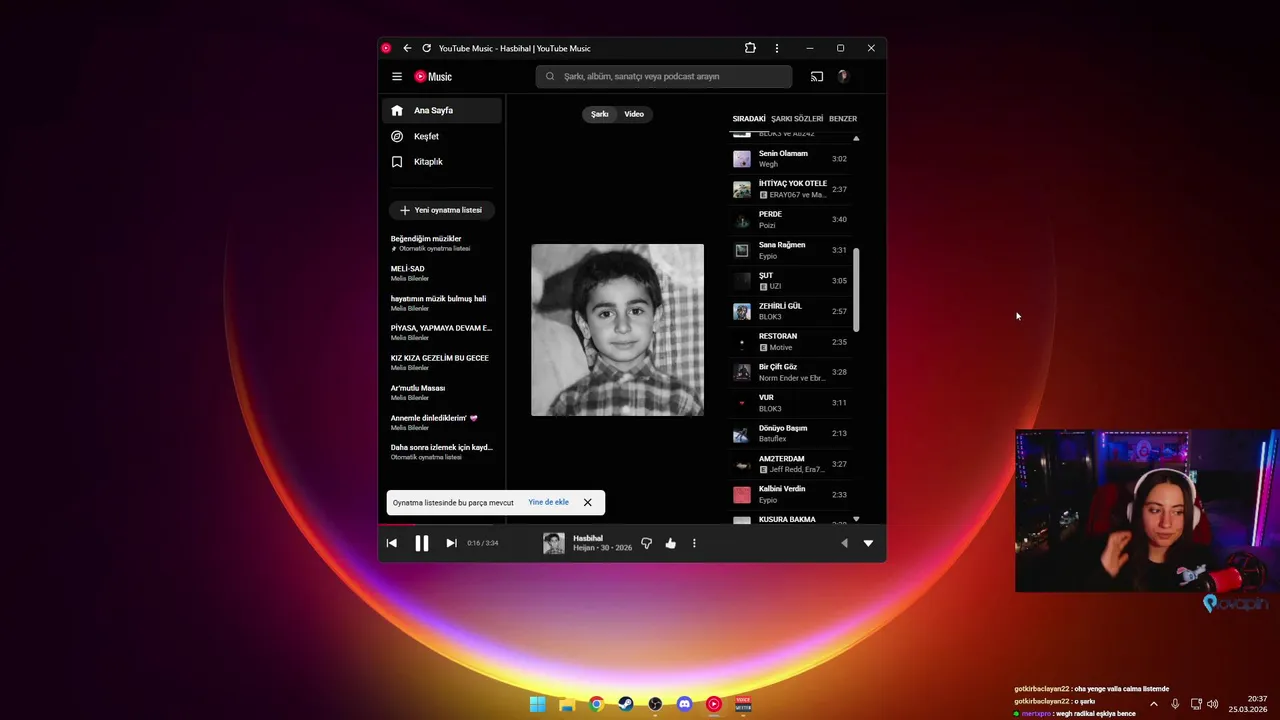Play Dönüyo Başım by Batuflex

[x=790, y=433]
